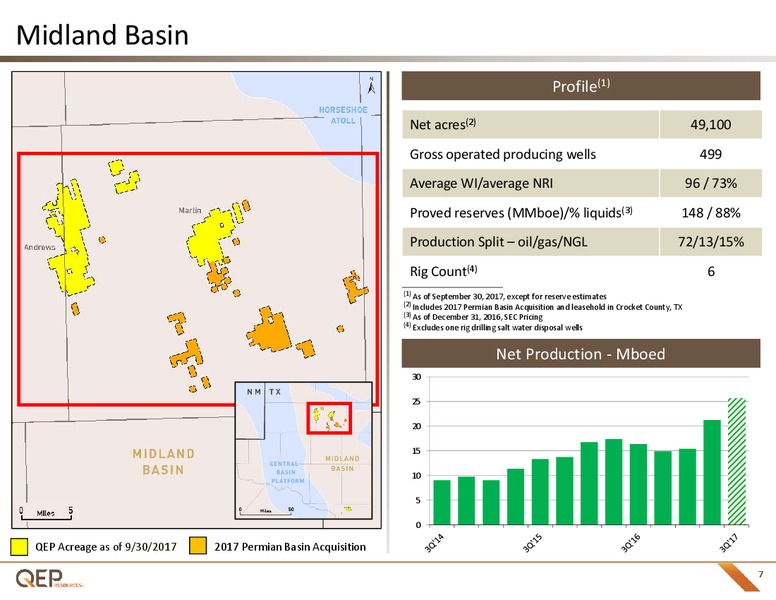
Task: Click the 3Q'16 axis label
Action: (630, 543)
